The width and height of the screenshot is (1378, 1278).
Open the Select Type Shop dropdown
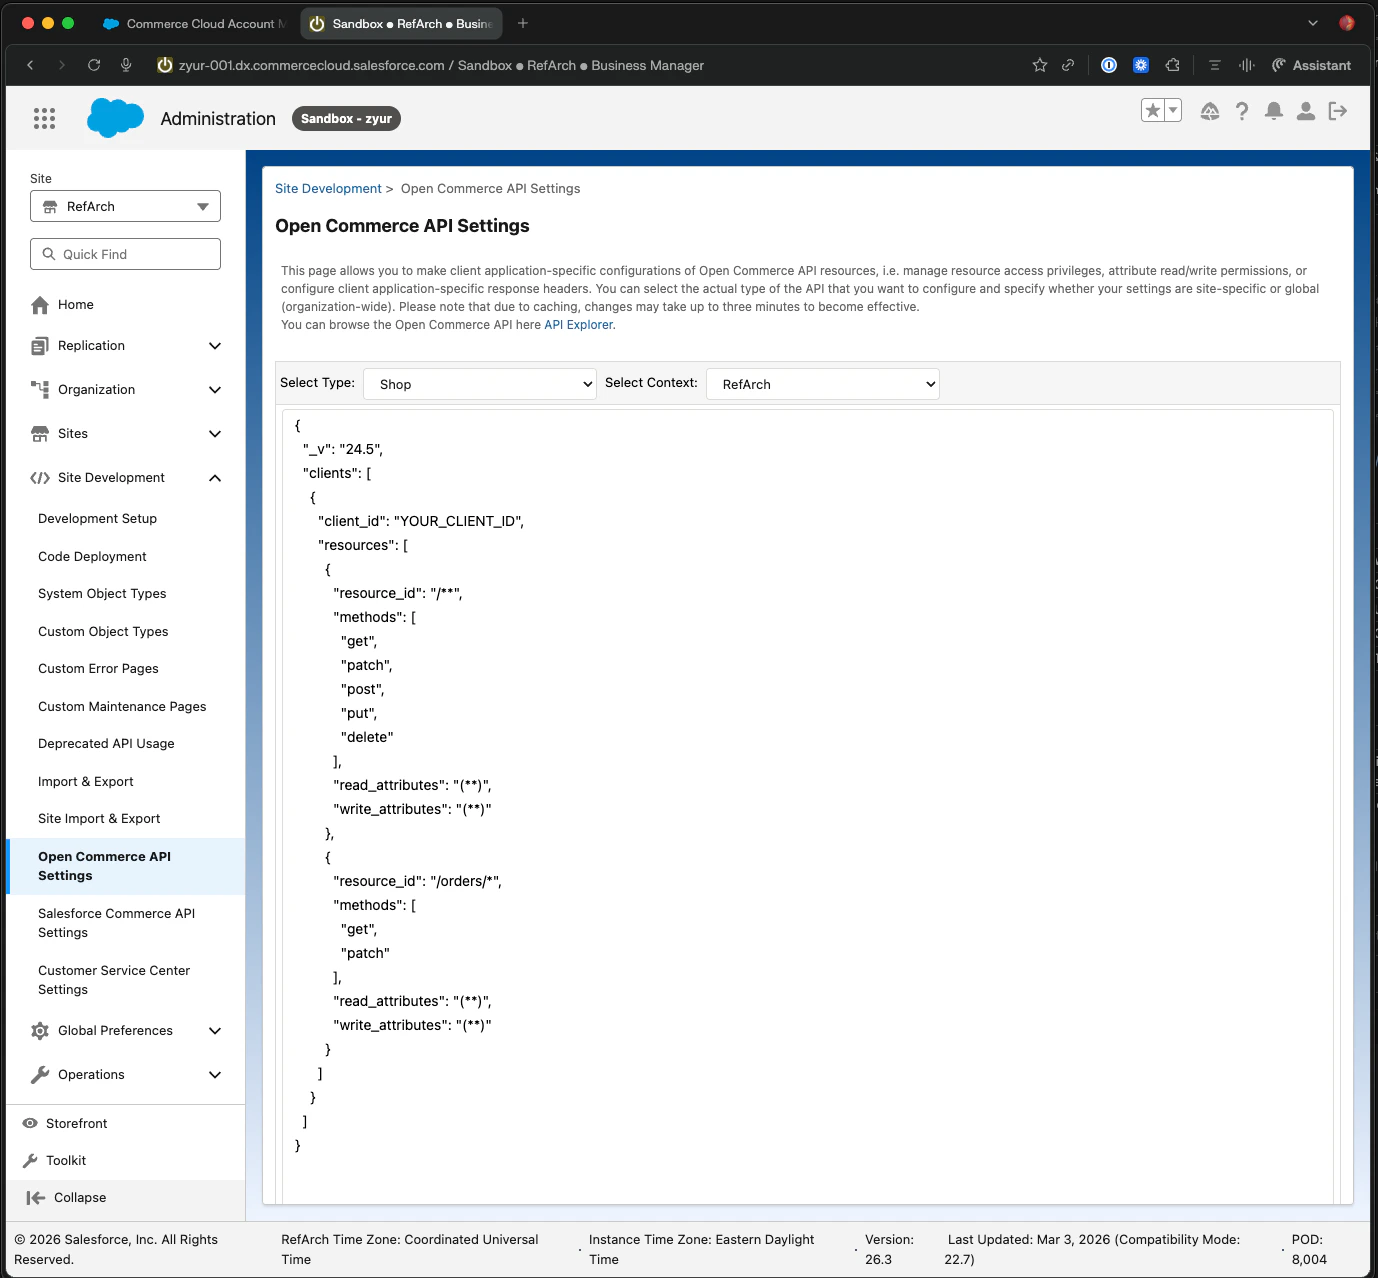tap(480, 384)
